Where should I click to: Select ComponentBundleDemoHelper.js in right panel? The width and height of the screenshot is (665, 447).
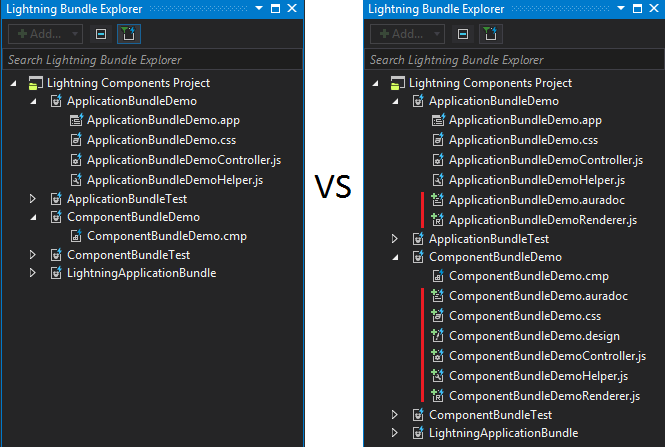tap(538, 375)
